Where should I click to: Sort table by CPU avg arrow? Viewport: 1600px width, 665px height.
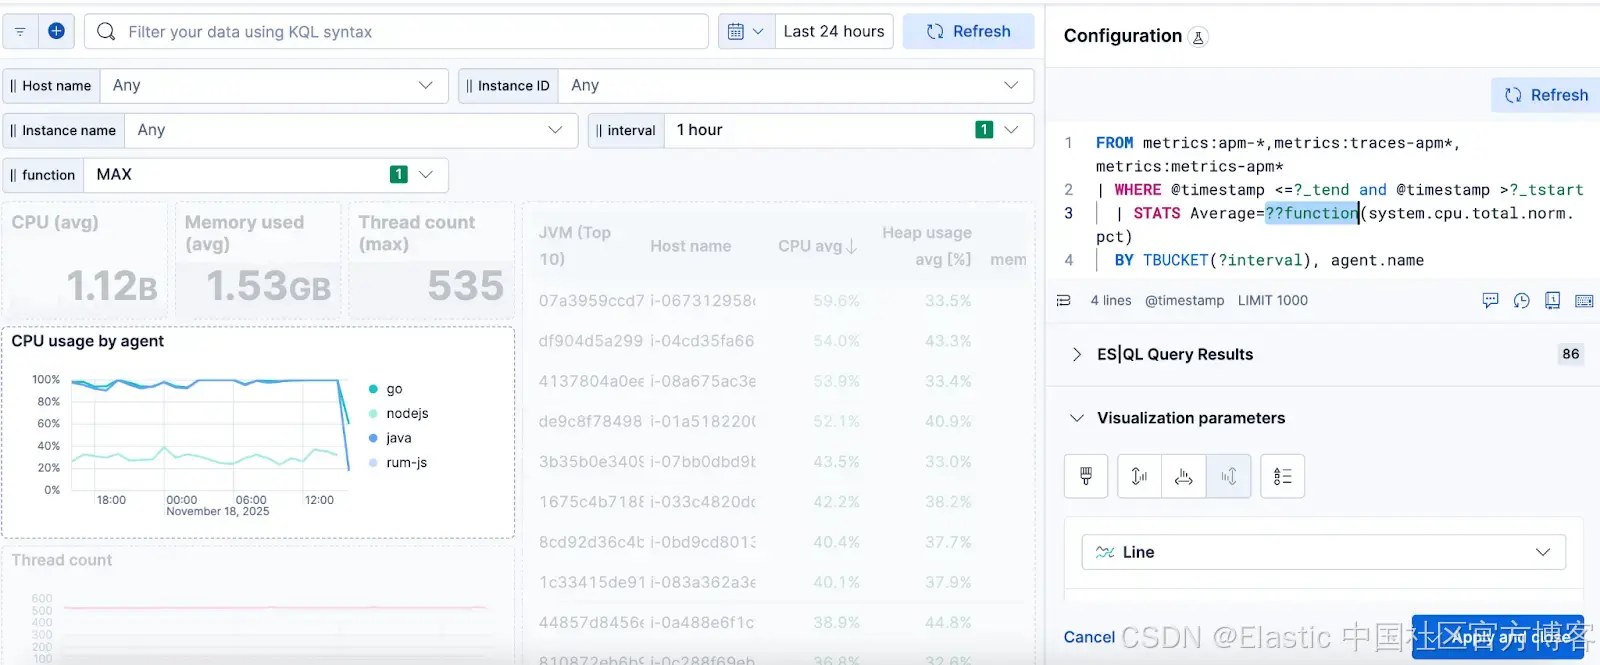click(852, 246)
